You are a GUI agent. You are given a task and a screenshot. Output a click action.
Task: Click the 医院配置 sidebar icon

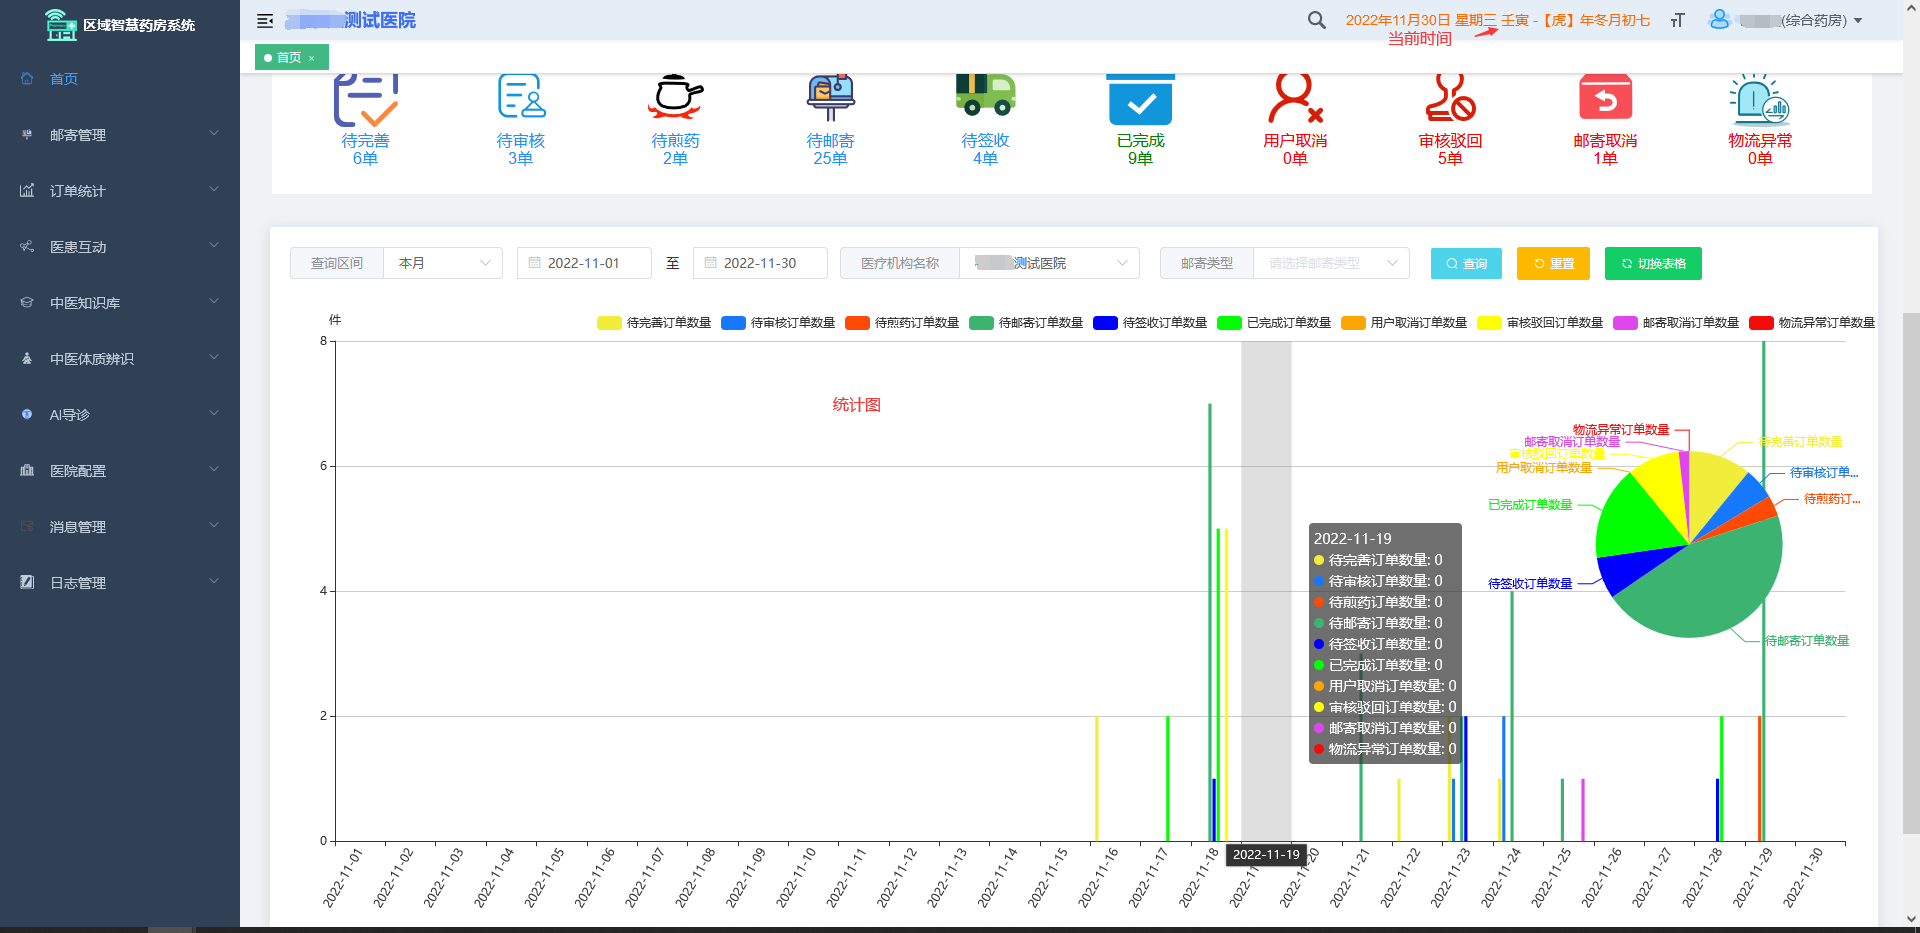[27, 470]
